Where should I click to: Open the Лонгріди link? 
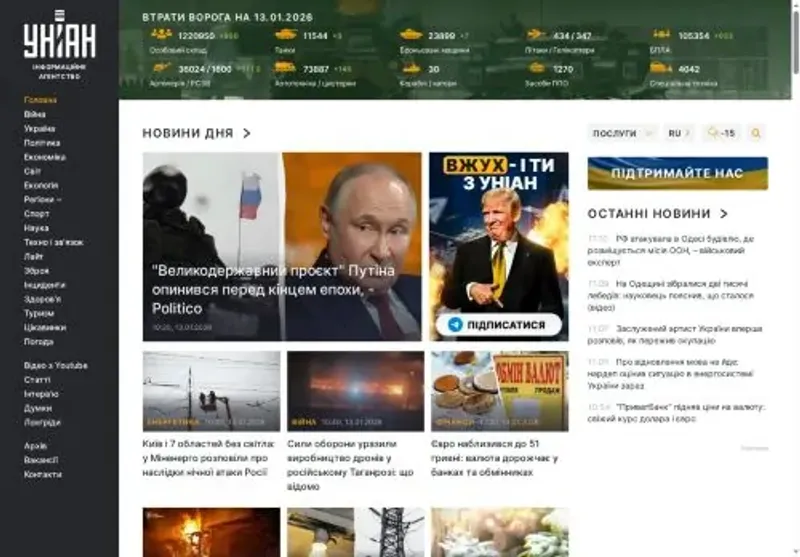pos(42,422)
